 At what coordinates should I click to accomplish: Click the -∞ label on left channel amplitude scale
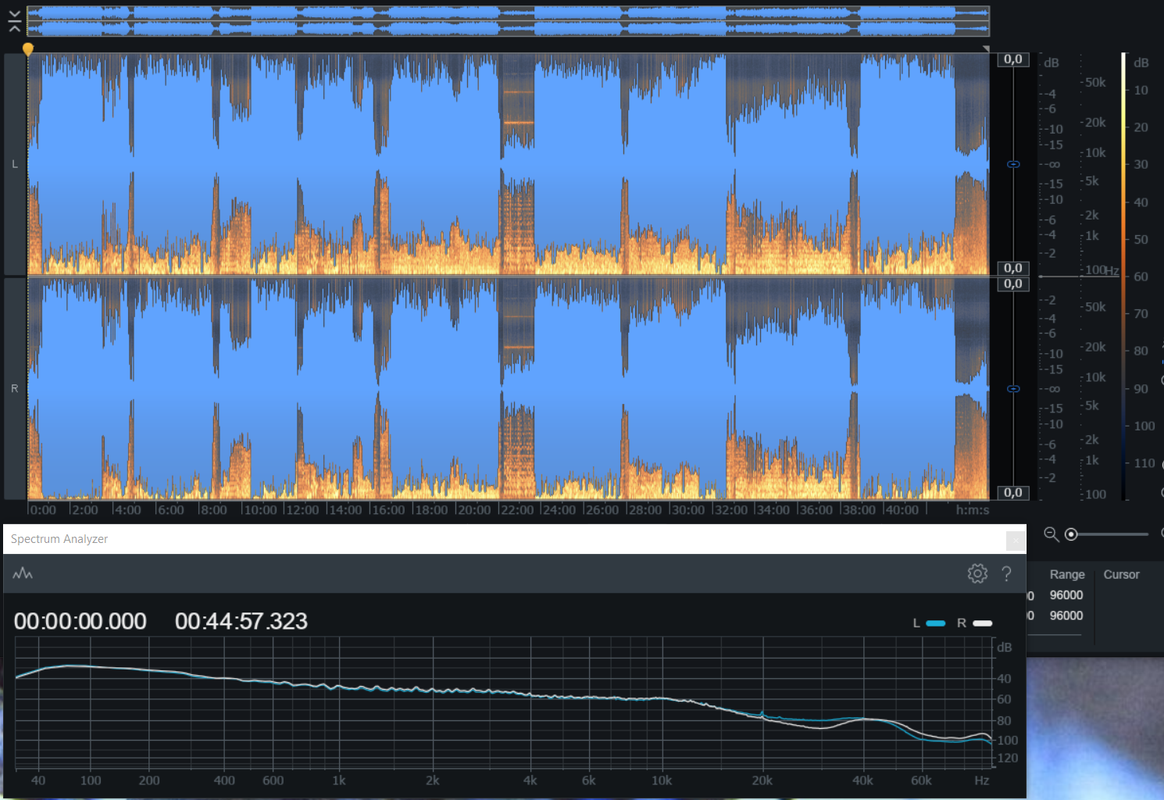1053,165
